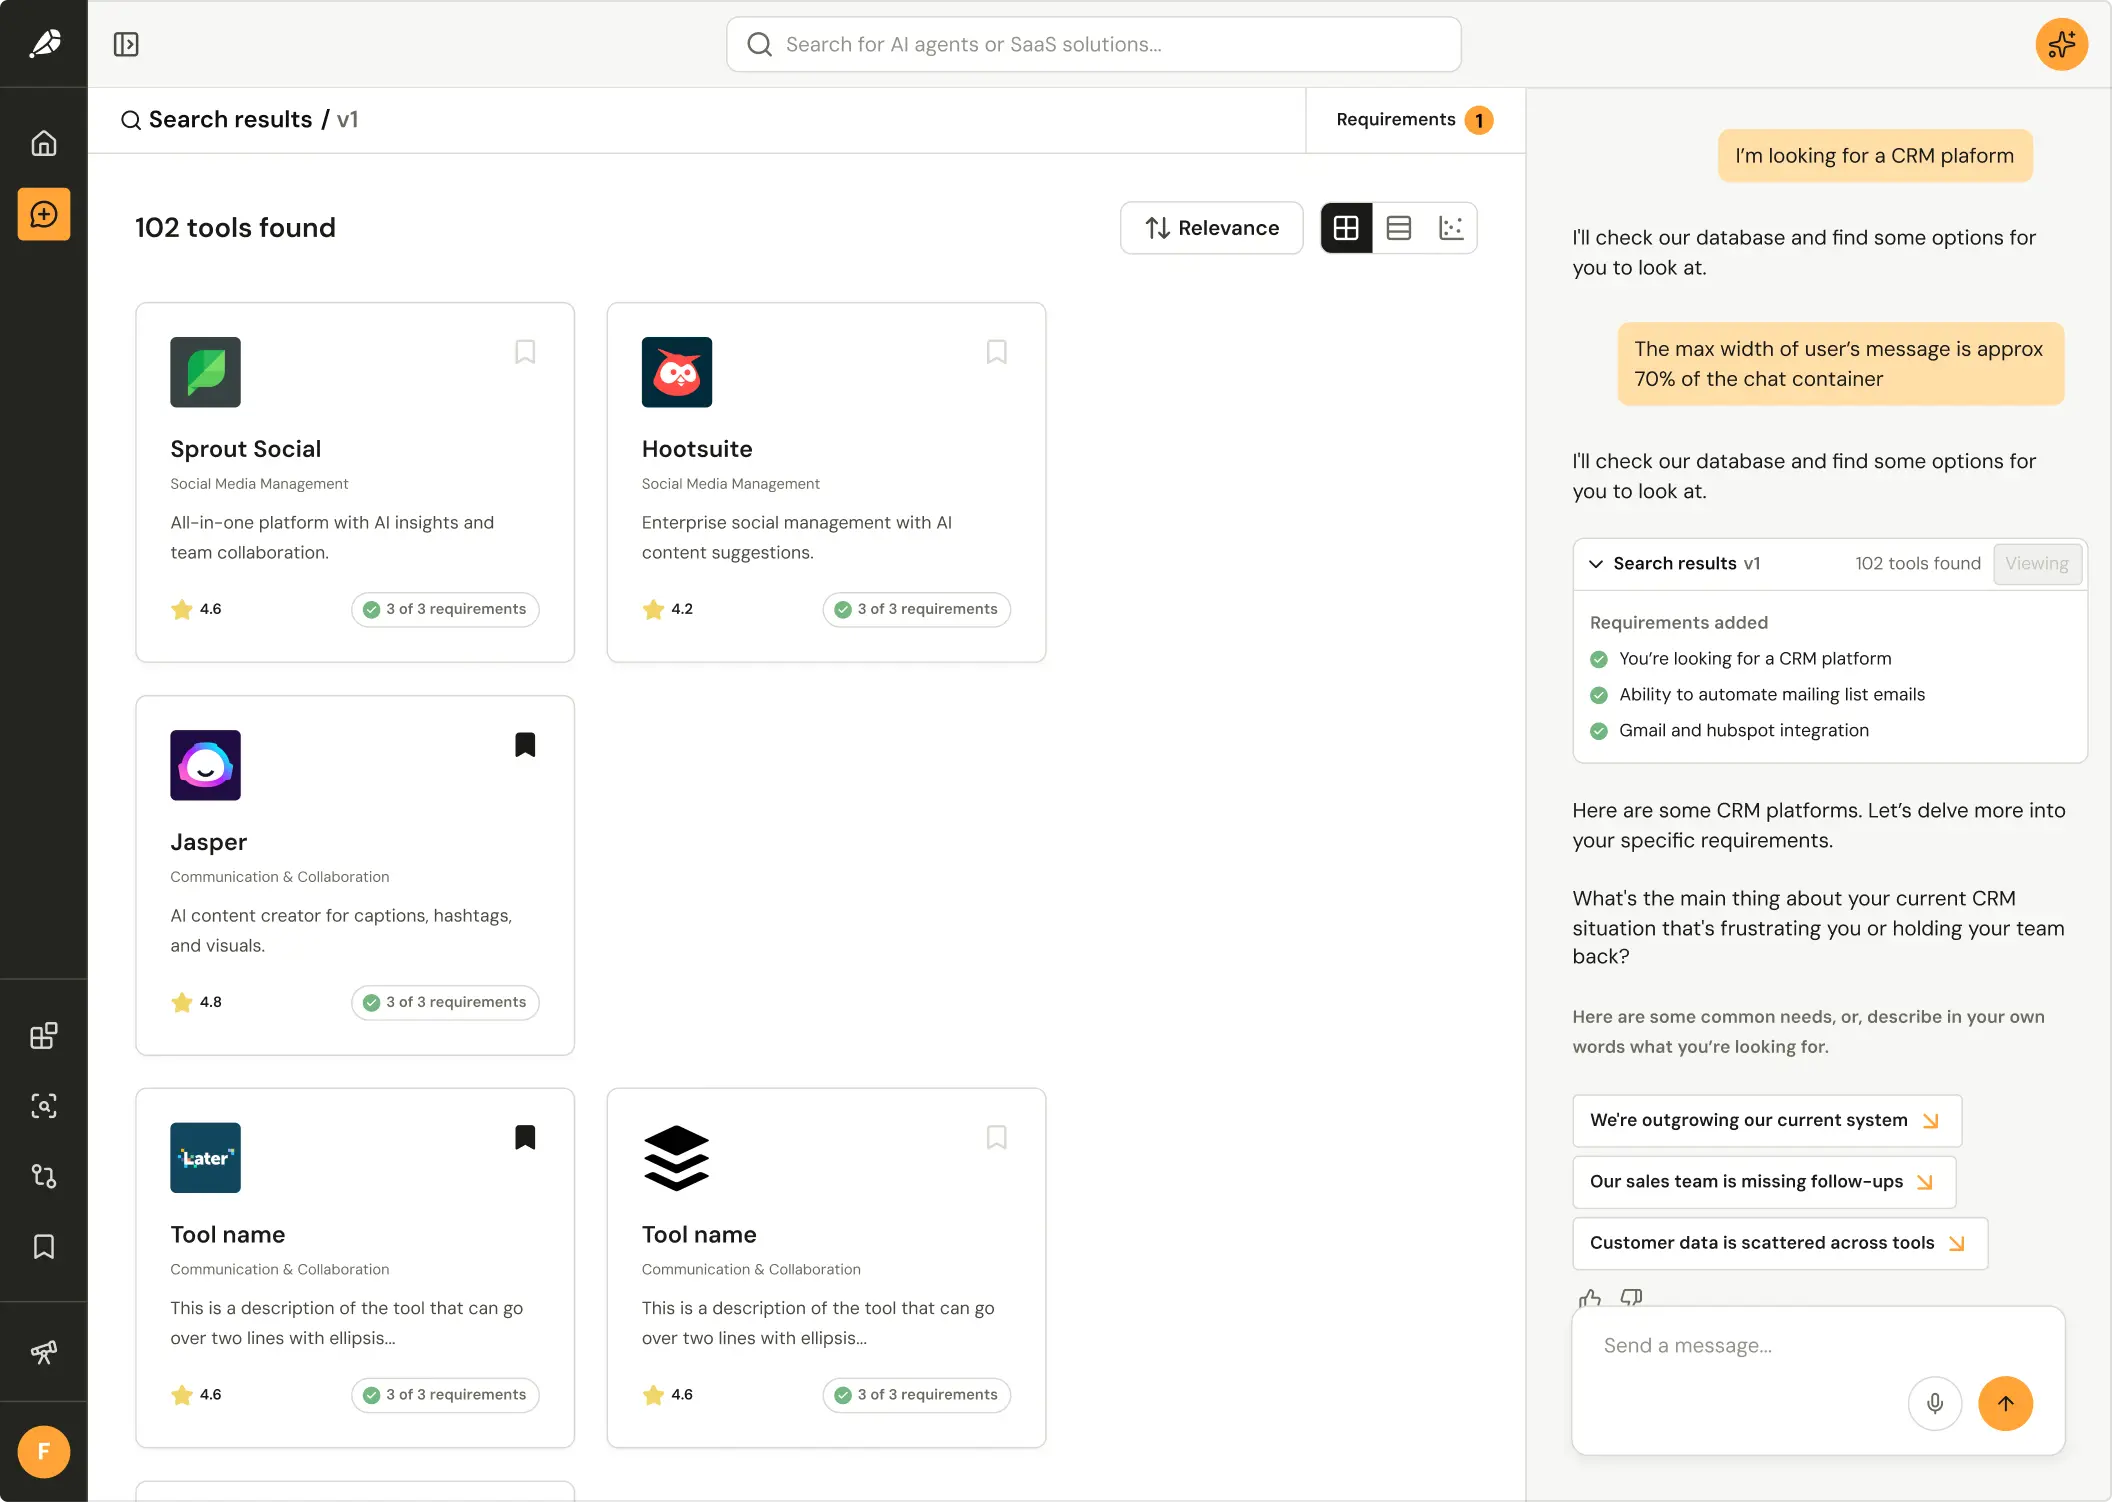The image size is (2112, 1502).
Task: Expand "We're outgrowing our current system" suggestion
Action: coord(1766,1120)
